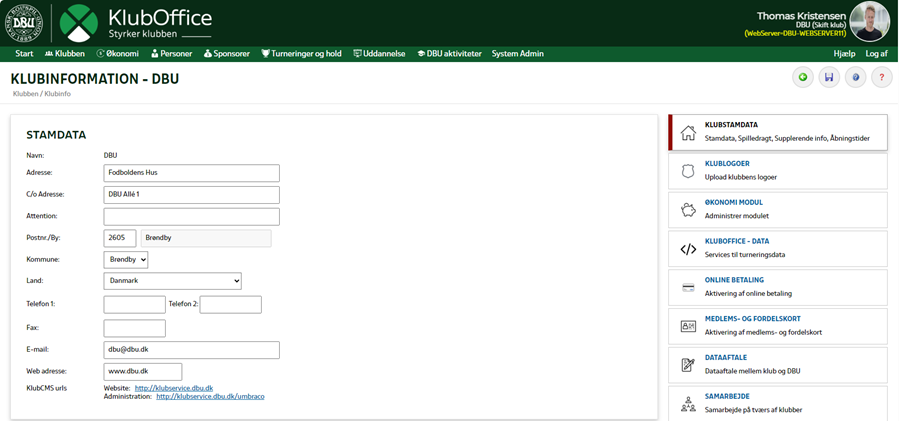The width and height of the screenshot is (900, 421).
Task: Click the people network icon of Samarbejde
Action: [688, 404]
